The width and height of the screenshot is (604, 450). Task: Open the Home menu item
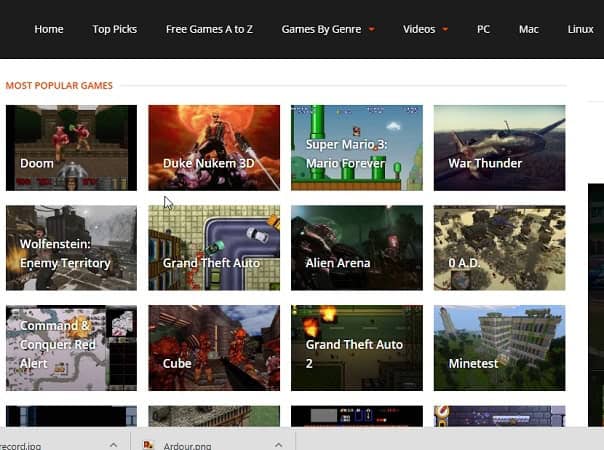pyautogui.click(x=49, y=29)
